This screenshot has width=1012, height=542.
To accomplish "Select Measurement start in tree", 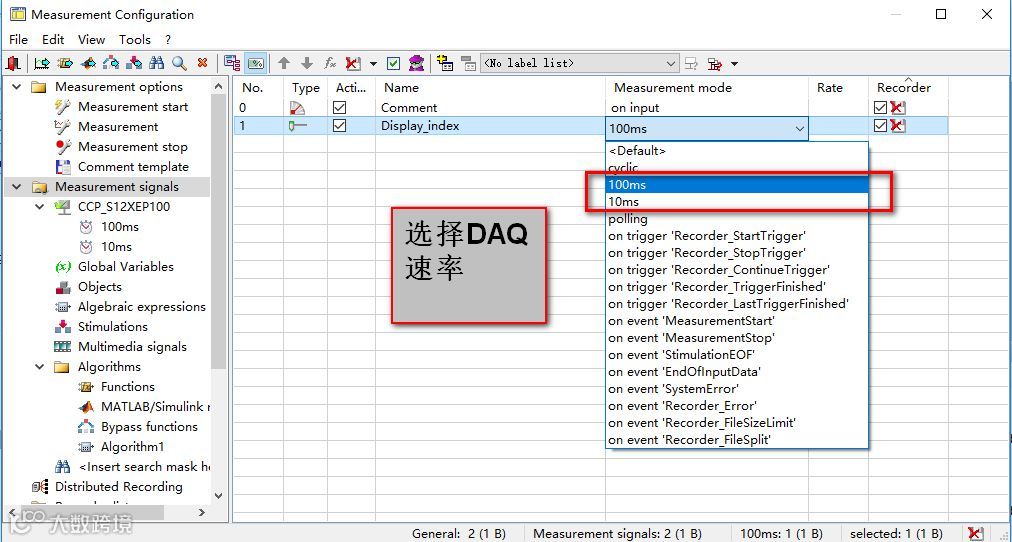I will point(133,106).
